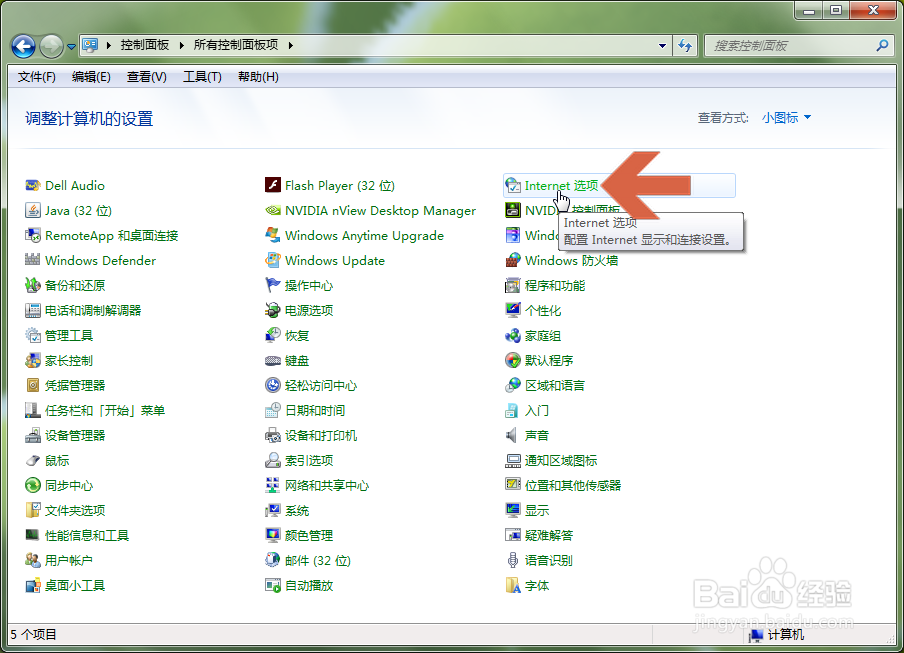
Task: Open the Dell Audio icon
Action: [33, 186]
